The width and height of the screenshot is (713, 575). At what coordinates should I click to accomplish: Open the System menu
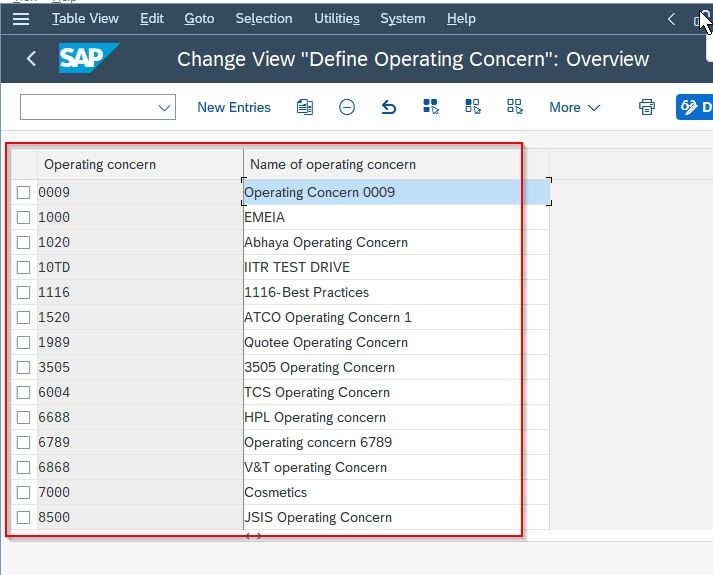[x=403, y=19]
